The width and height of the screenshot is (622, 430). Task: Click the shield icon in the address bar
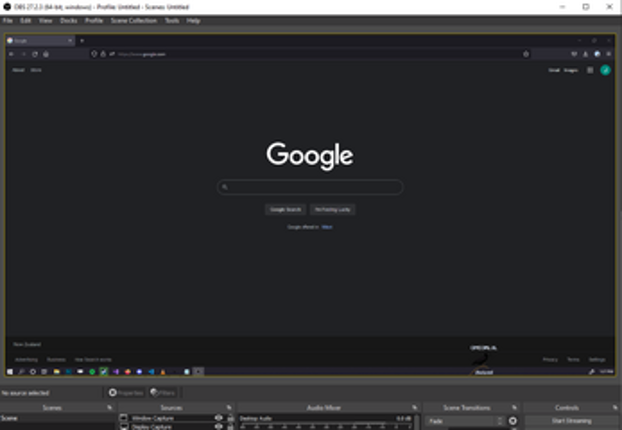coord(94,54)
